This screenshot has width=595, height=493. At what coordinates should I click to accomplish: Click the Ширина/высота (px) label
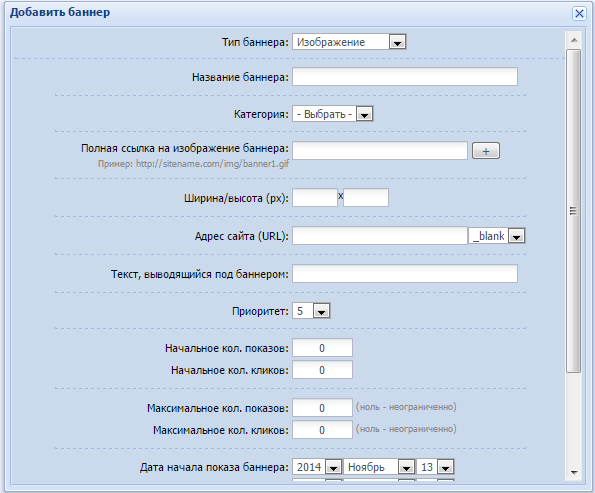click(236, 198)
